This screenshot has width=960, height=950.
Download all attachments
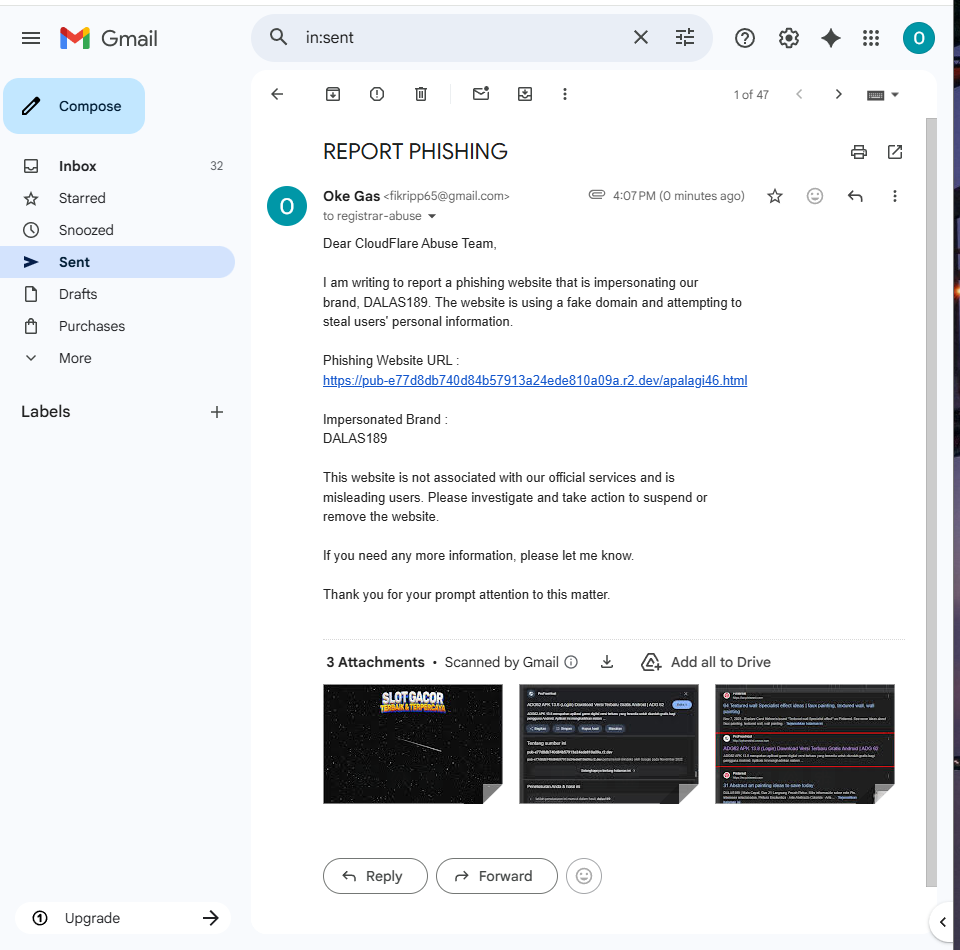pyautogui.click(x=607, y=662)
